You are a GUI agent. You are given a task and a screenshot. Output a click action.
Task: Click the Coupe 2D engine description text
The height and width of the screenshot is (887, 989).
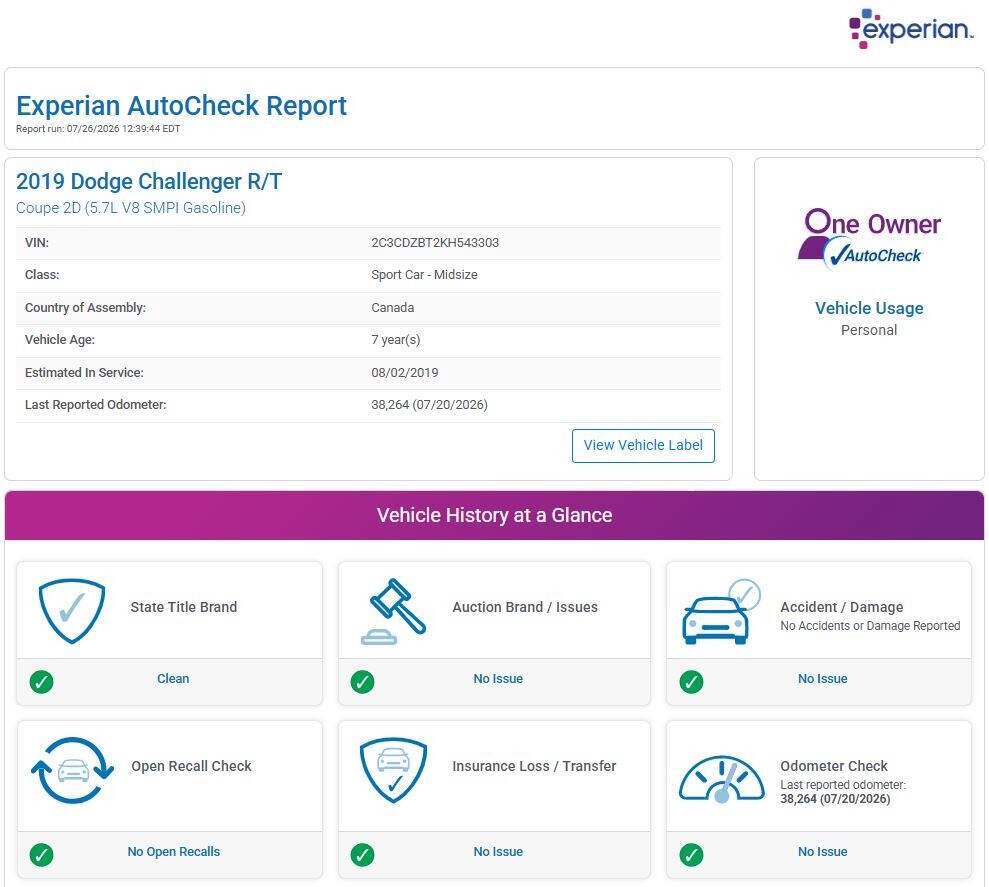(131, 208)
